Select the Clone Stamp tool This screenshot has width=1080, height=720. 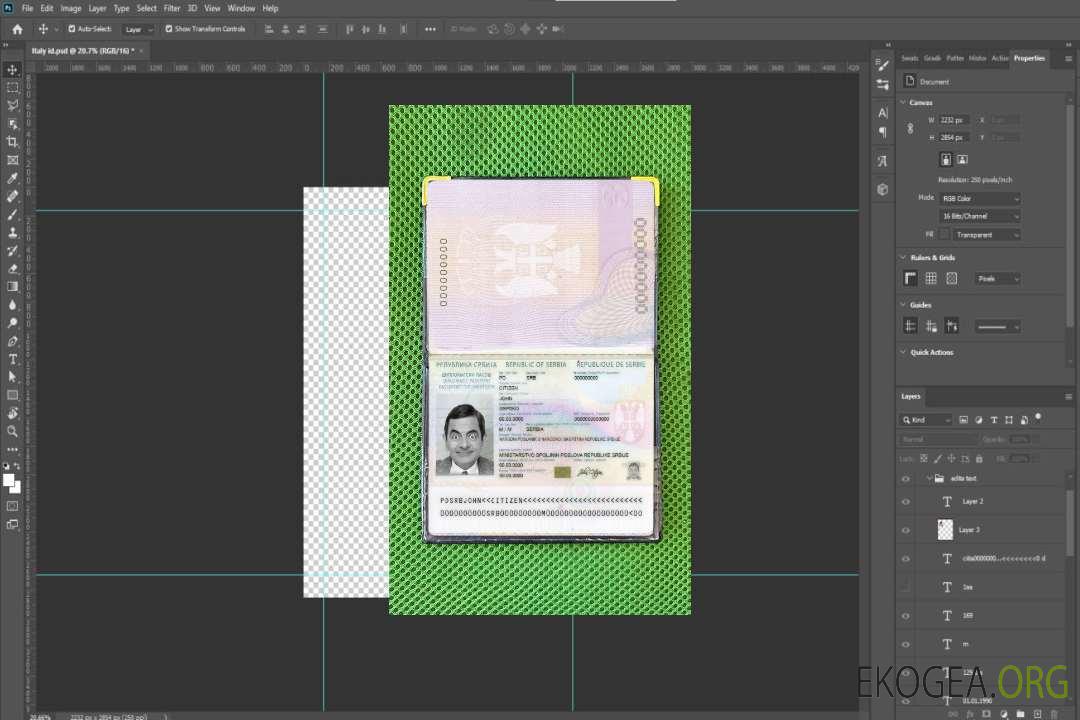pyautogui.click(x=12, y=233)
